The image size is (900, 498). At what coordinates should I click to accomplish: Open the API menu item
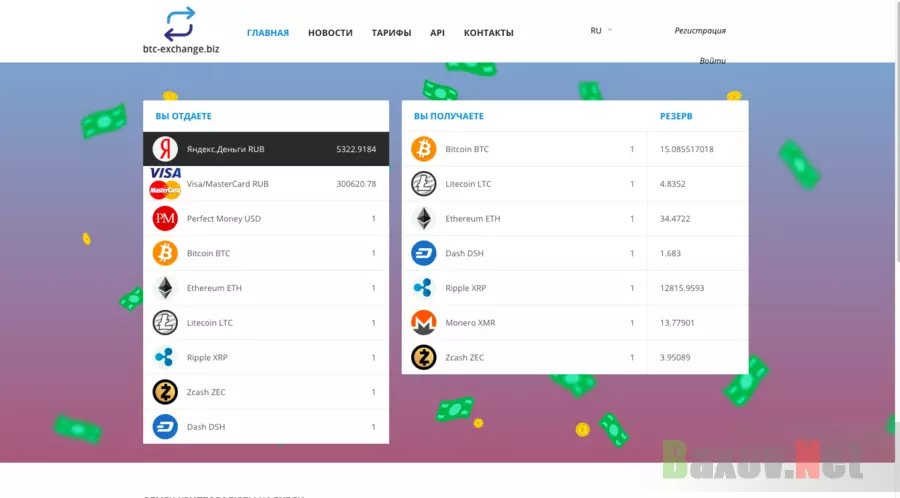click(437, 33)
